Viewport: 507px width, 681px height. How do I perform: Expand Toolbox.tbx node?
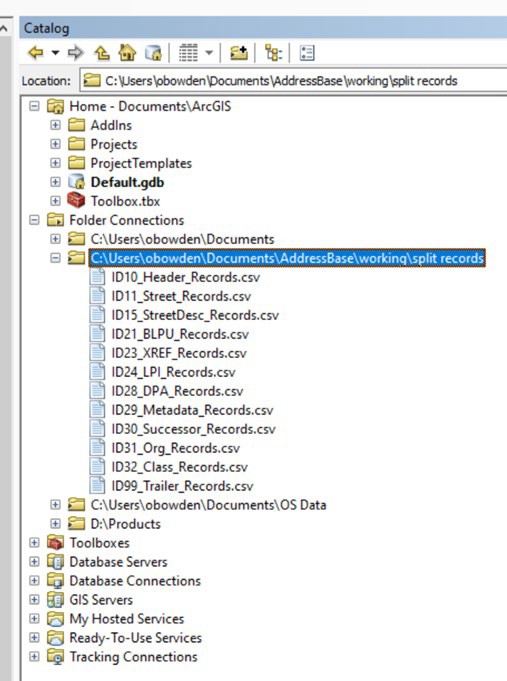55,201
